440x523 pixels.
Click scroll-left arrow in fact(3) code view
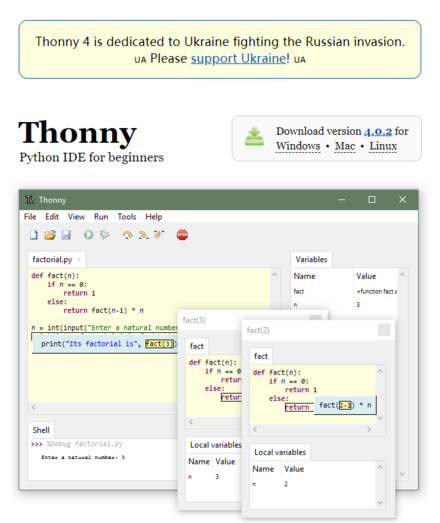pos(191,422)
